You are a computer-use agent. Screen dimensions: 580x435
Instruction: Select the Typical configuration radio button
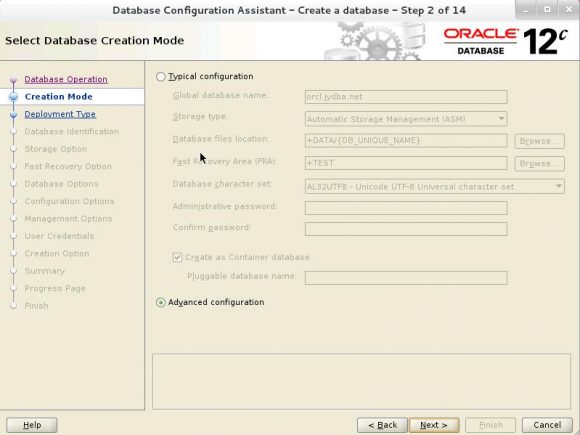point(161,77)
